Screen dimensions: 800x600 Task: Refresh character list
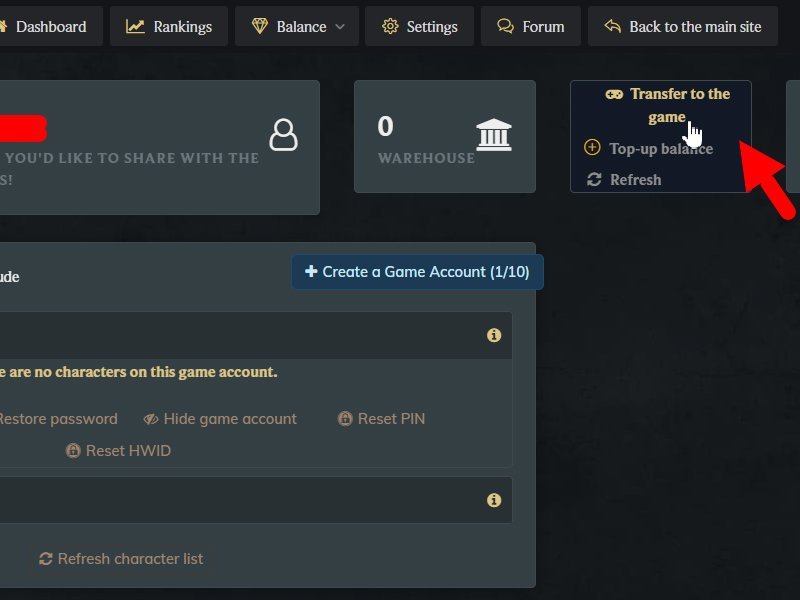tap(121, 559)
